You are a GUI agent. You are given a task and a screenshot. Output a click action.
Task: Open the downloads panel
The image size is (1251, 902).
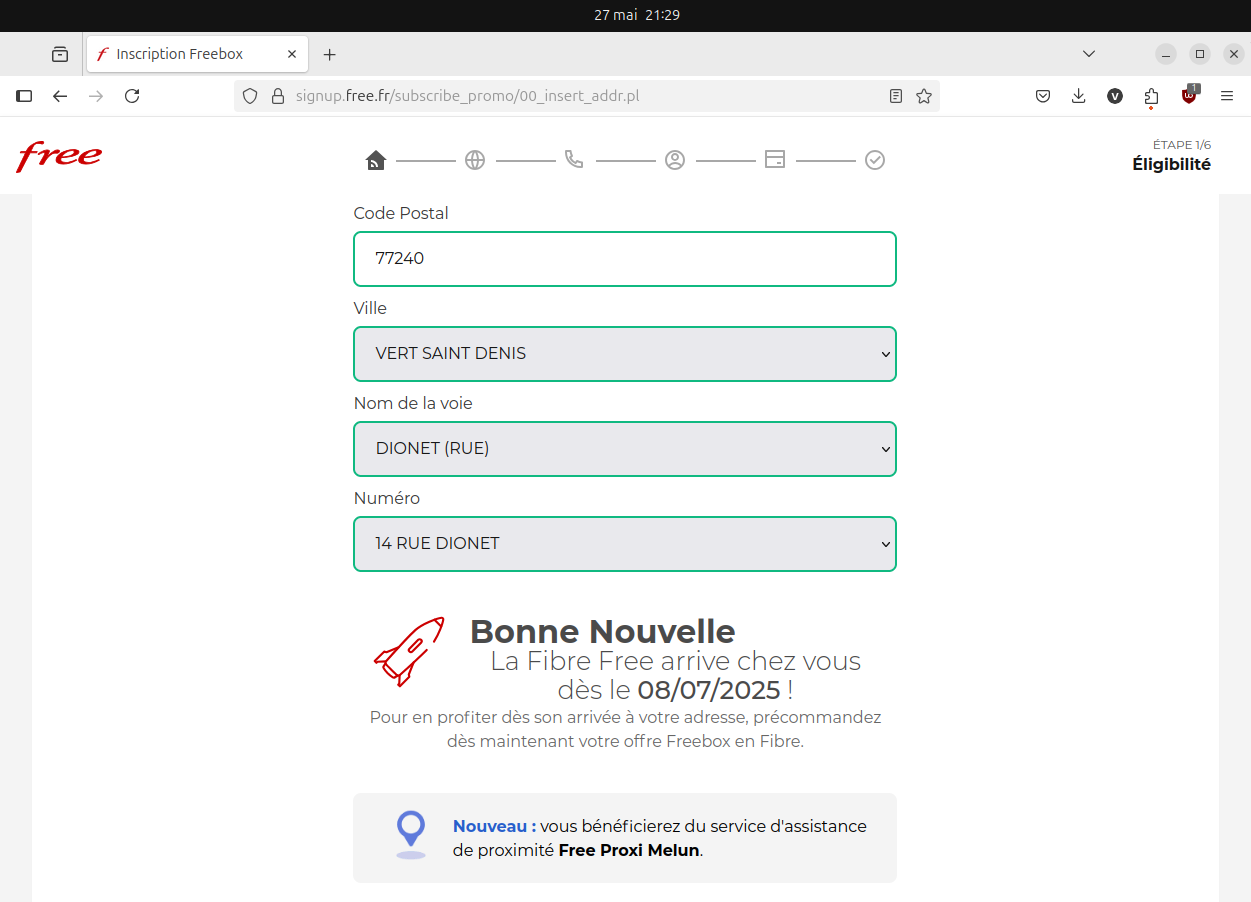(1078, 96)
